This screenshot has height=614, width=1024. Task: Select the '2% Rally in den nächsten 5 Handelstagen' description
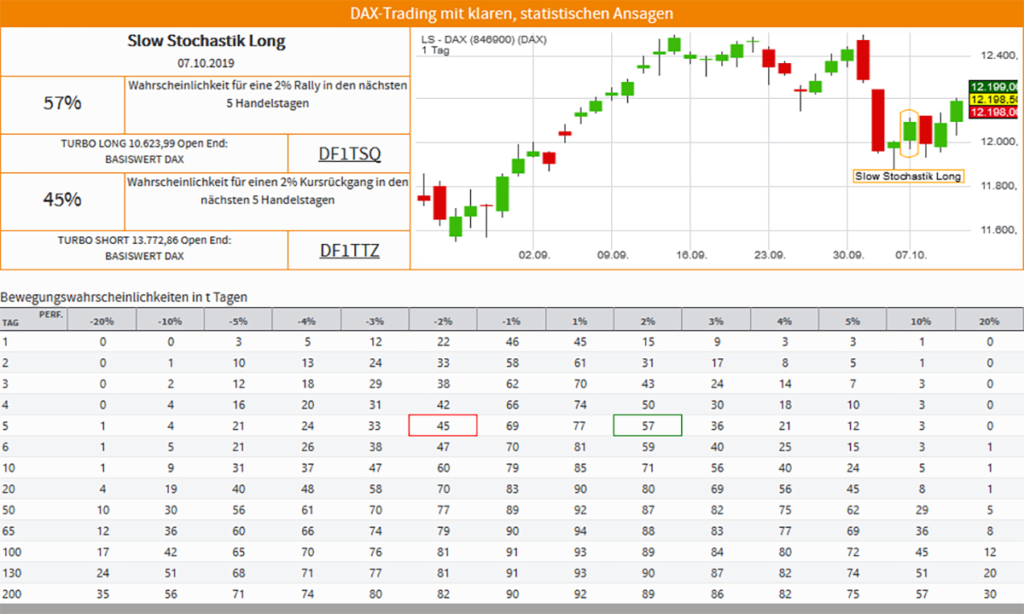click(267, 94)
